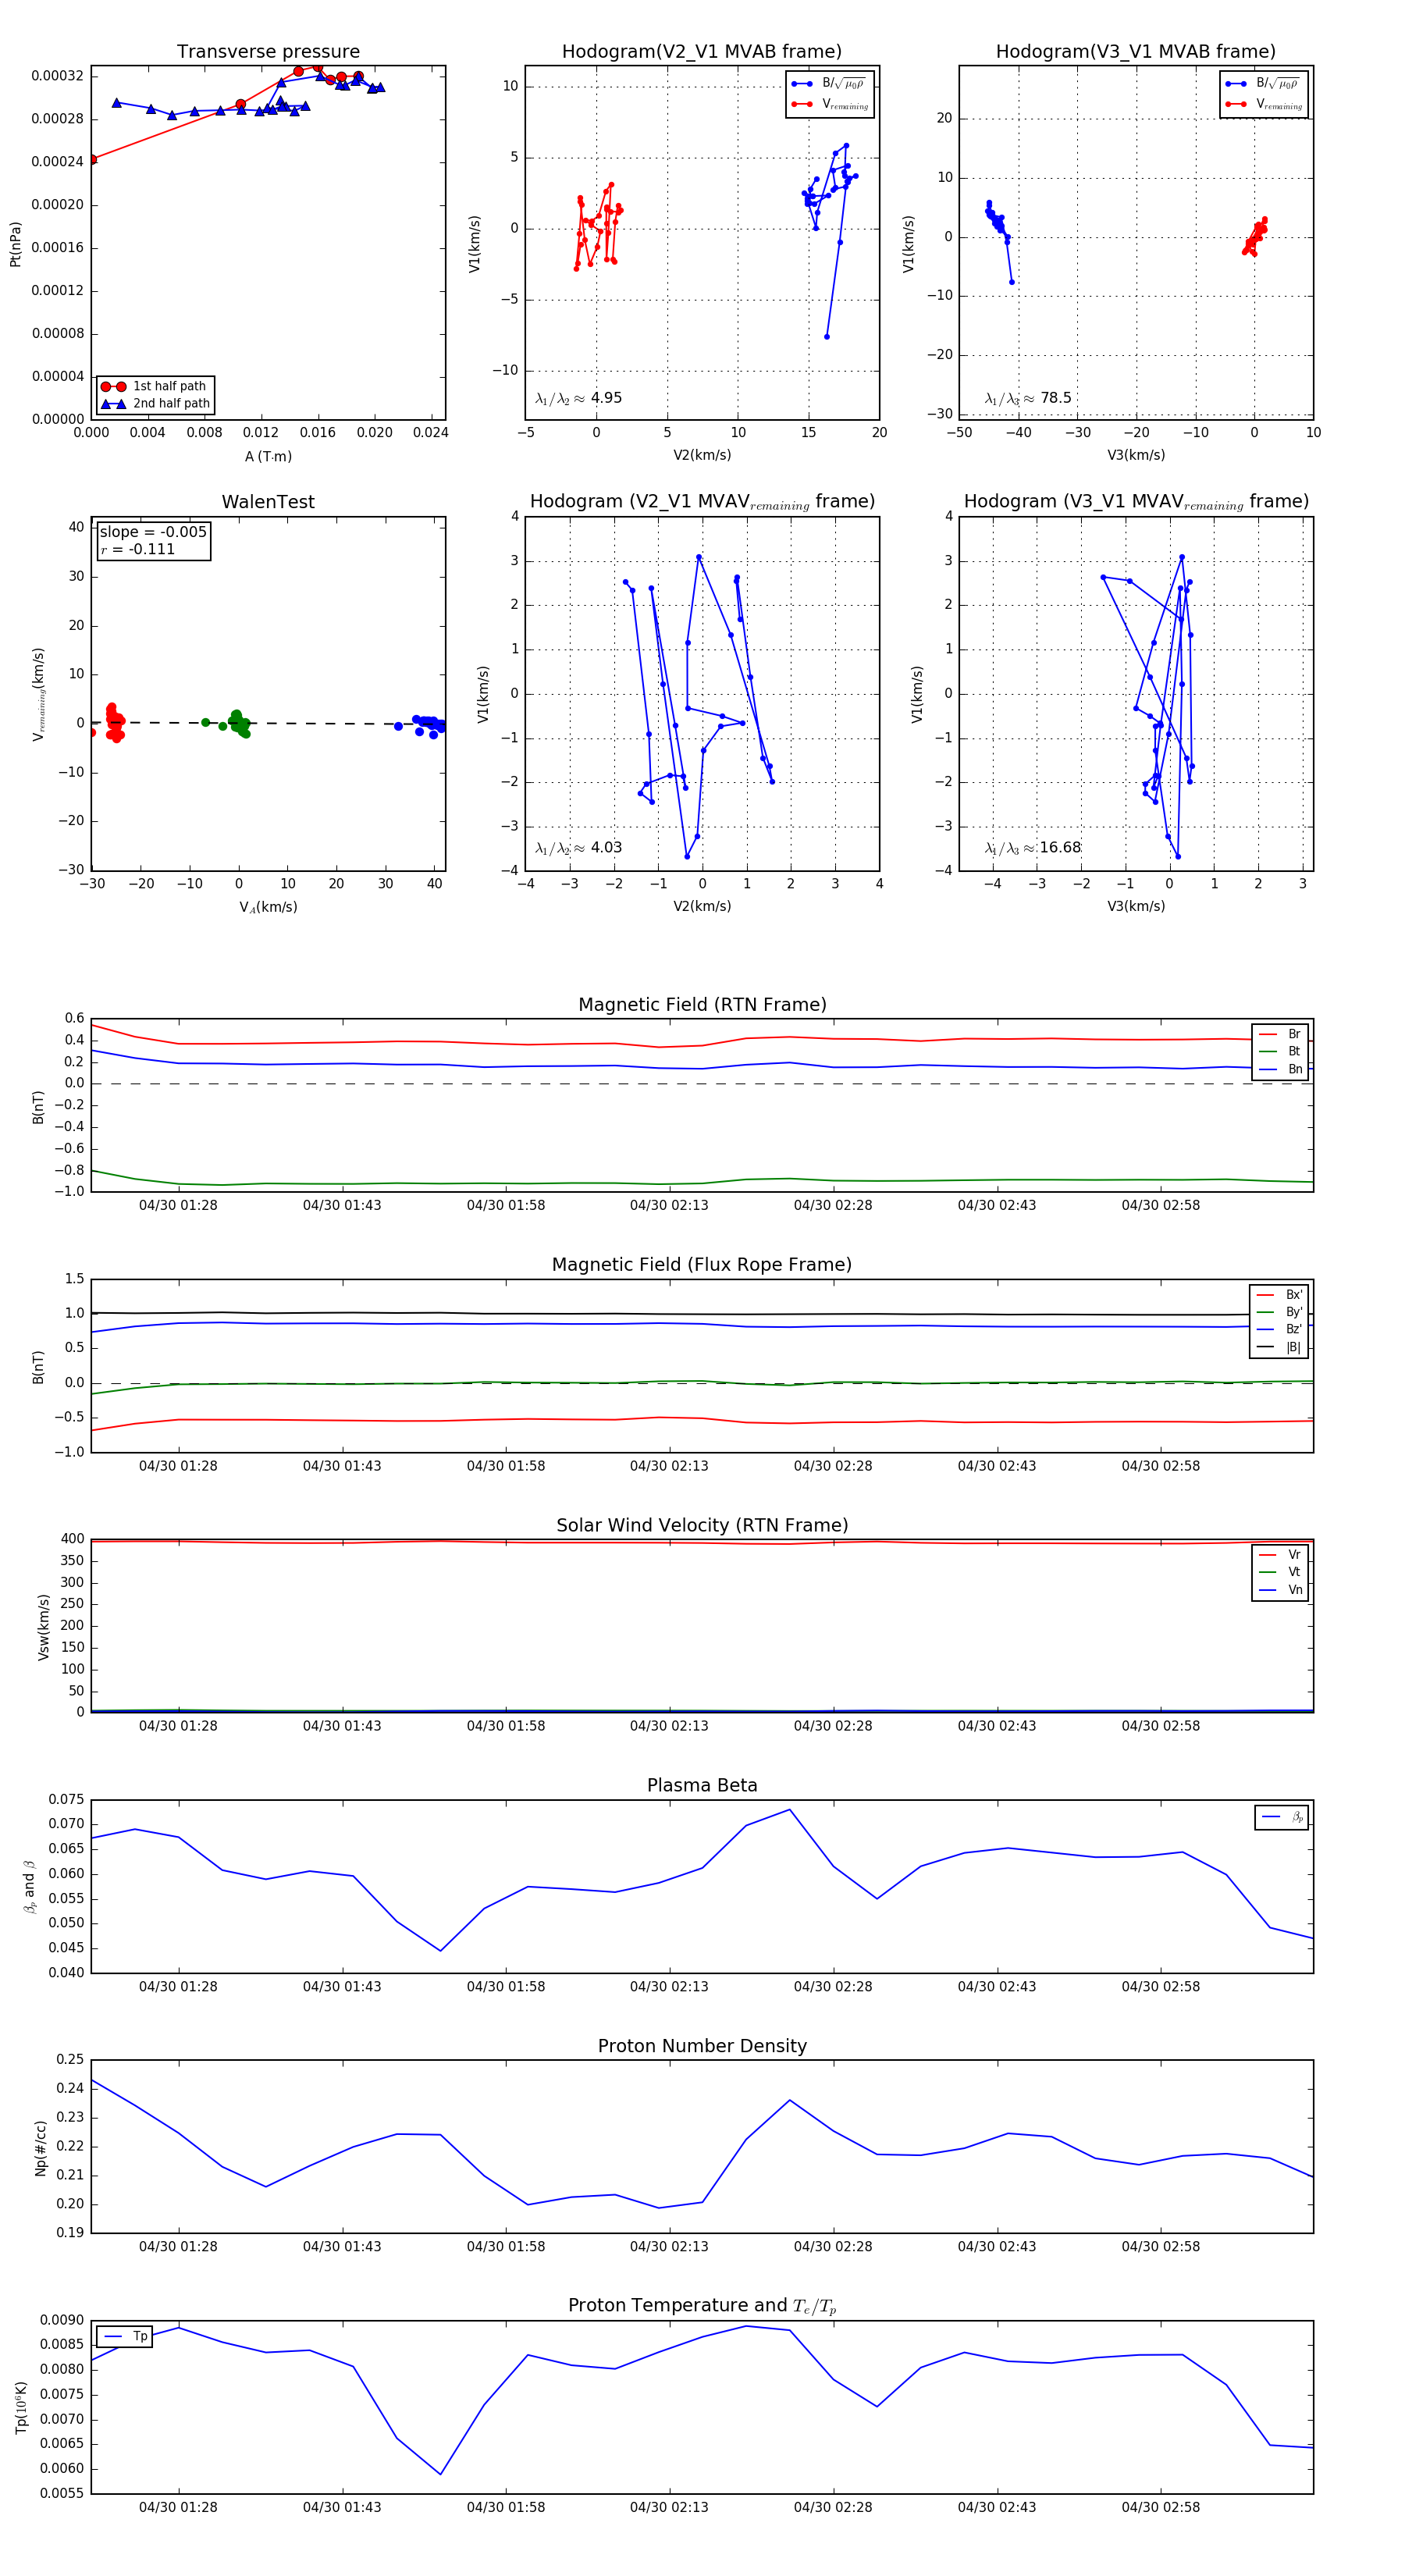Click Vremaining legend entry in V2_V1 MVAB hodogram
The image size is (1405, 2576).
(x=830, y=104)
